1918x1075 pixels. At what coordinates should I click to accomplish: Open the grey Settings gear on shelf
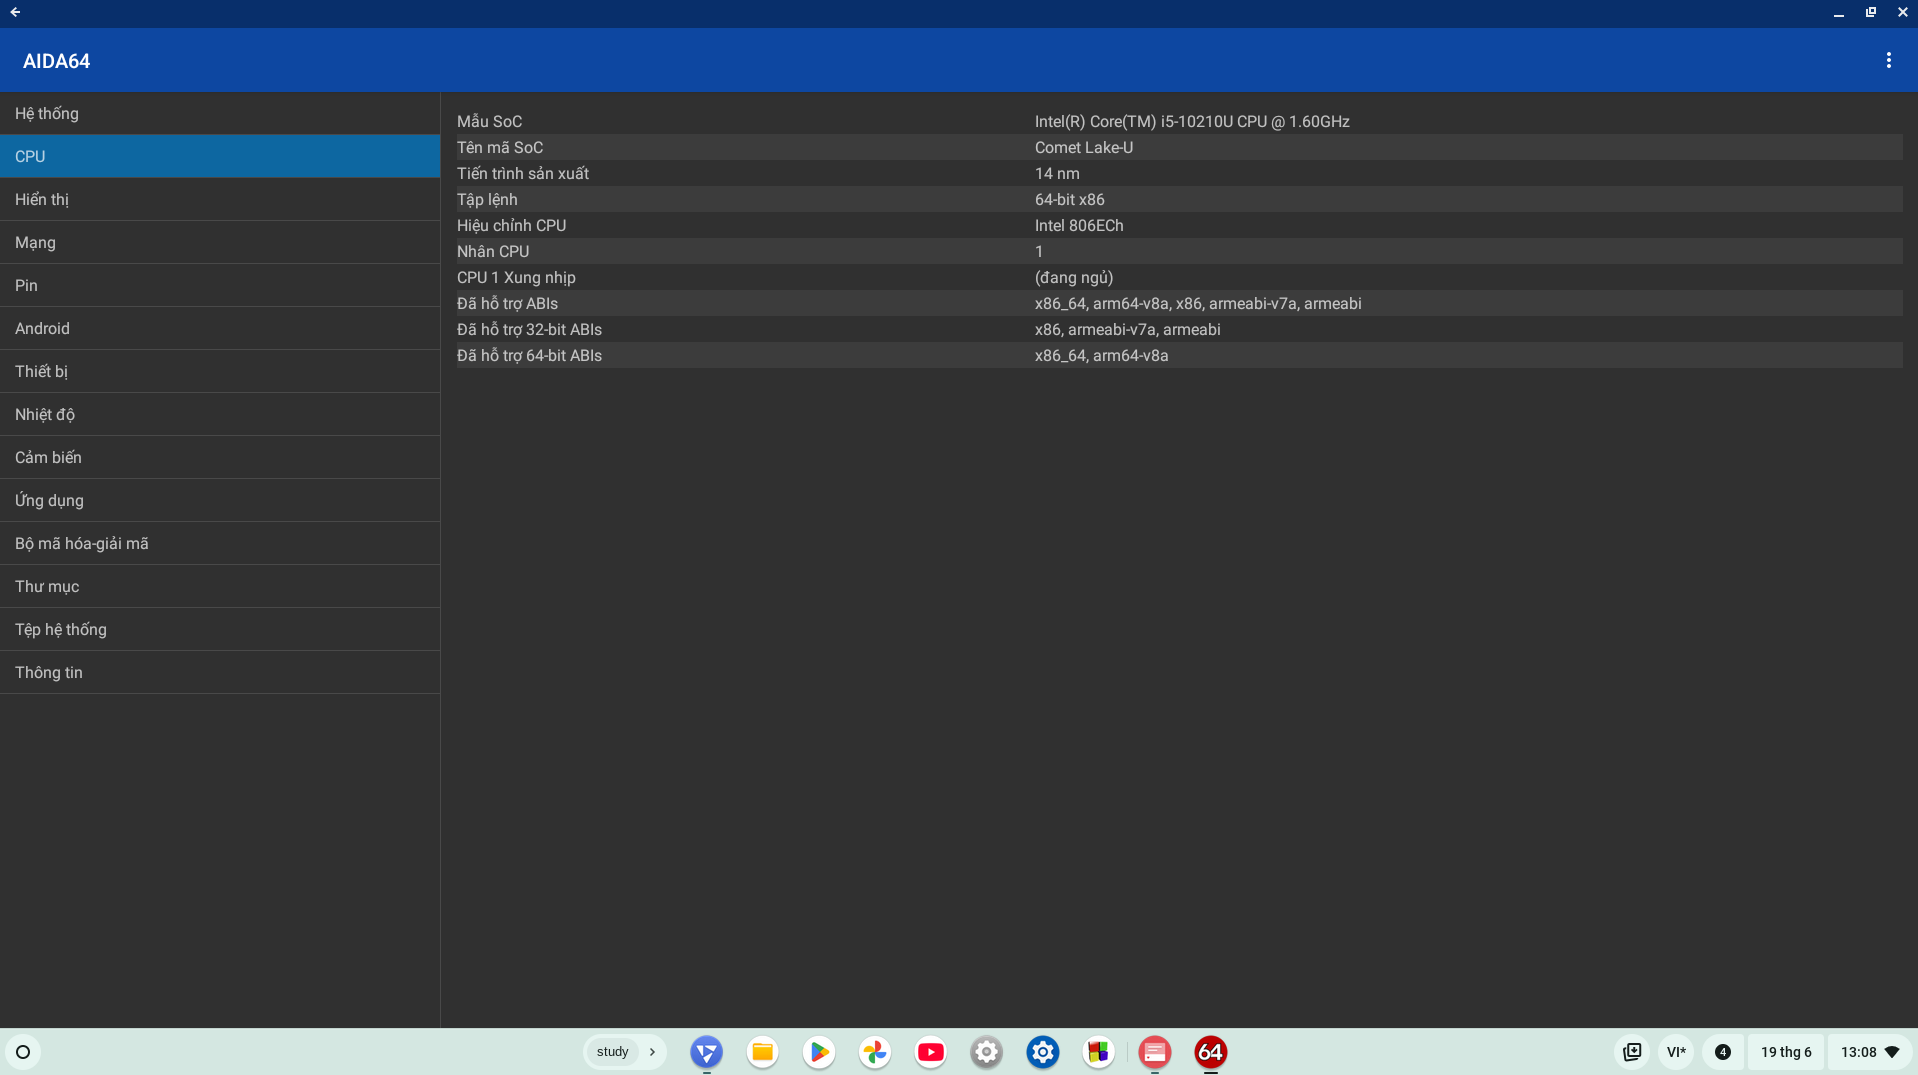pos(986,1052)
